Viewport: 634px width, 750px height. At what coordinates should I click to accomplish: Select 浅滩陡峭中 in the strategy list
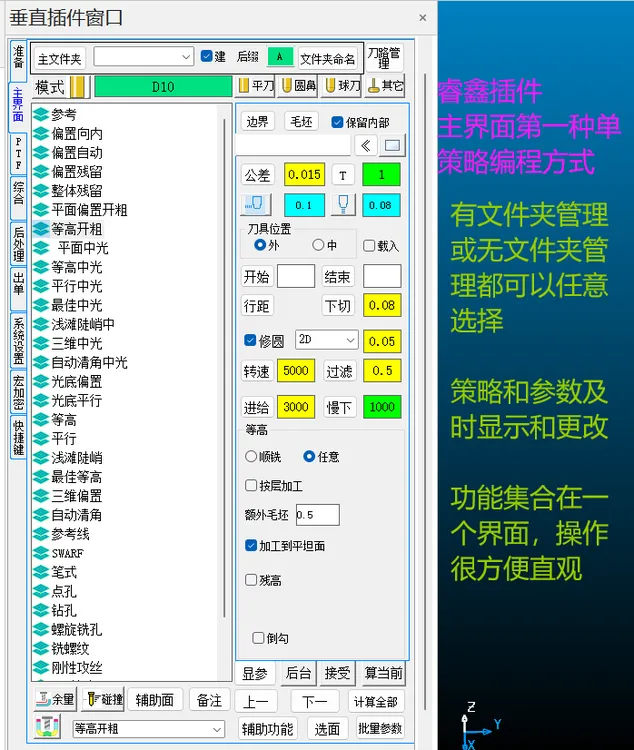coord(83,324)
